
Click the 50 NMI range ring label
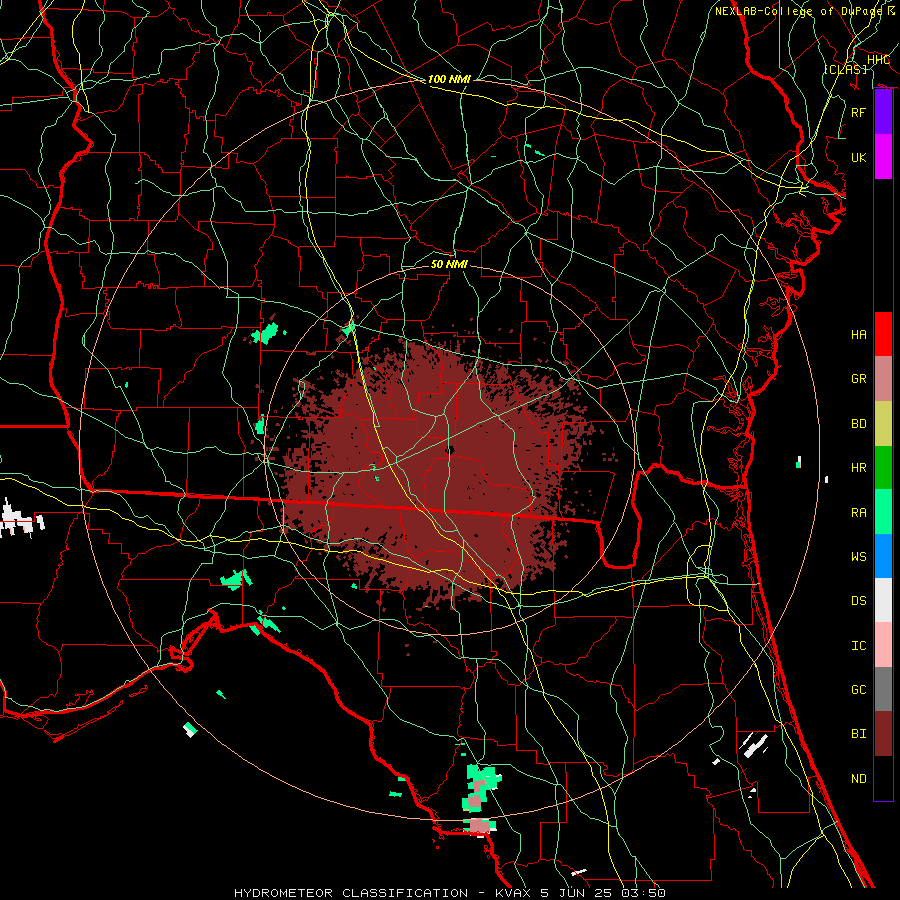(449, 264)
